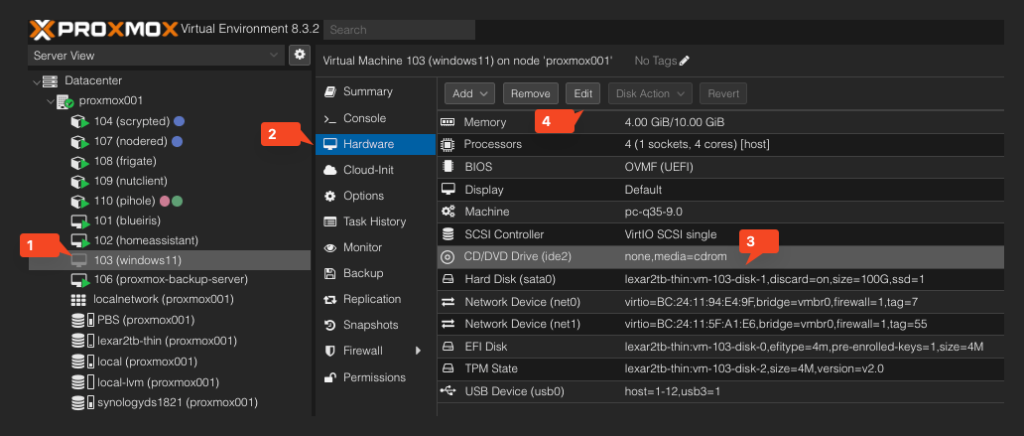Viewport: 1024px width, 436px height.
Task: Open the Permissions tab
Action: (376, 377)
